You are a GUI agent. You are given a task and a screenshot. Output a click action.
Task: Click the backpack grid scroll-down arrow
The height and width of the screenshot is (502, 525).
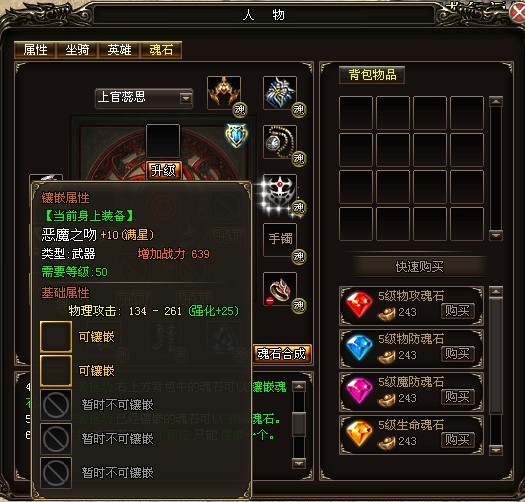pos(496,235)
